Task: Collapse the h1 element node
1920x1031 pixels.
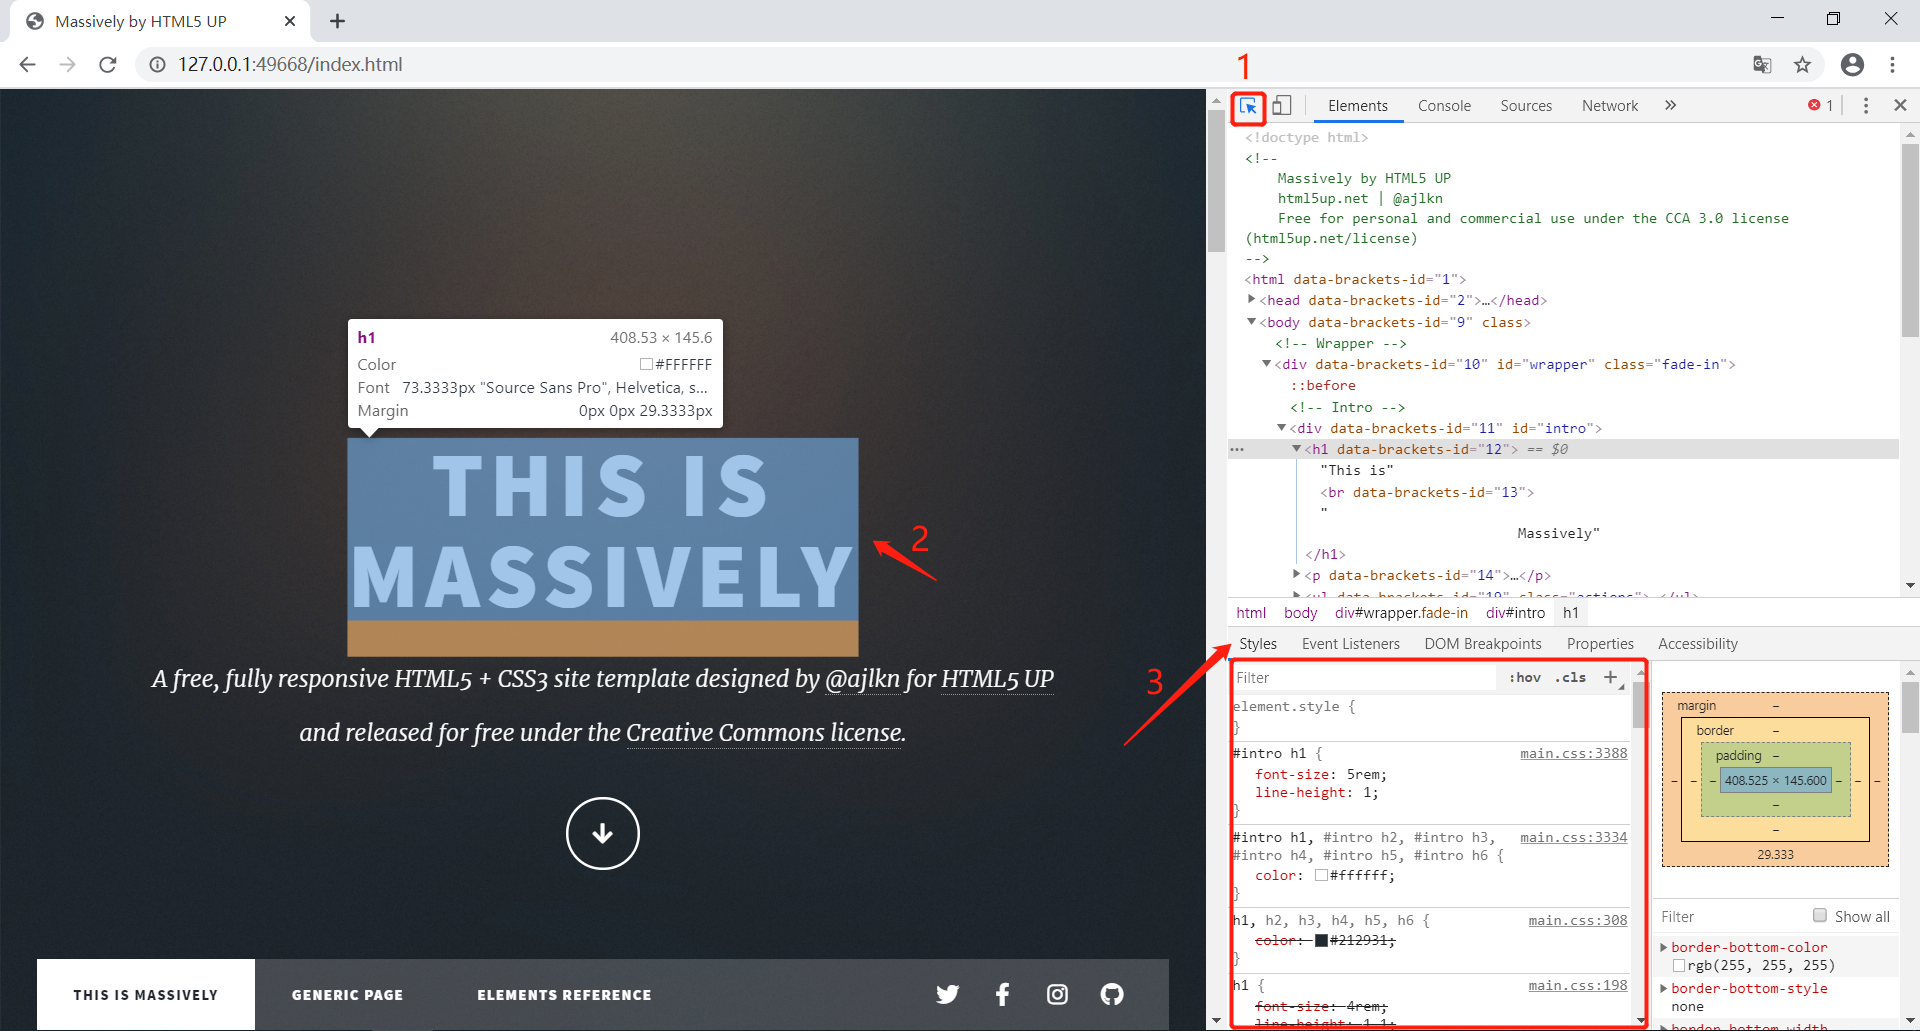Action: coord(1296,448)
